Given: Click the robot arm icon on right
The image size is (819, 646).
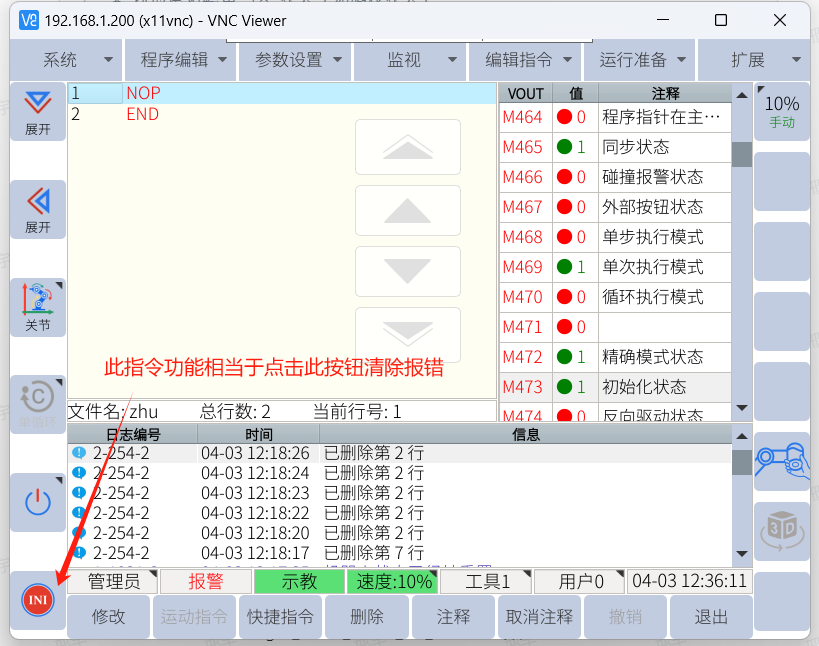Looking at the screenshot, I should click(781, 459).
